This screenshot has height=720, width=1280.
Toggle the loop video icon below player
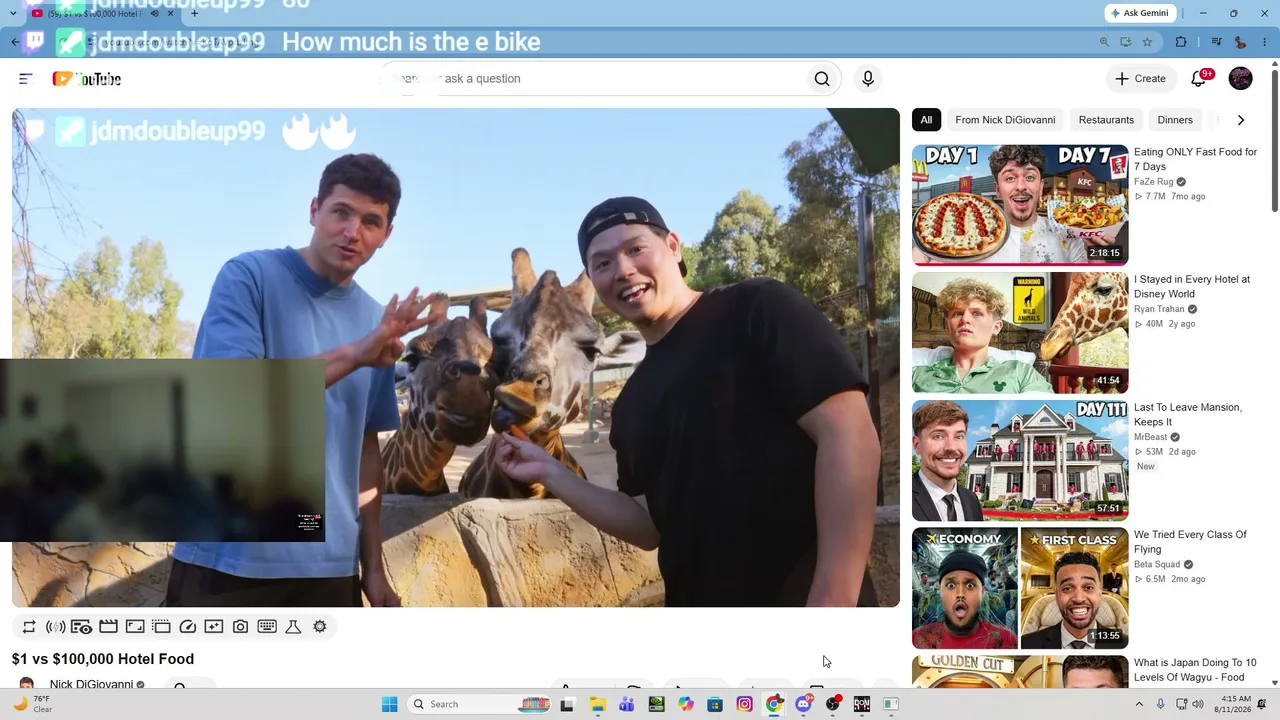point(29,627)
